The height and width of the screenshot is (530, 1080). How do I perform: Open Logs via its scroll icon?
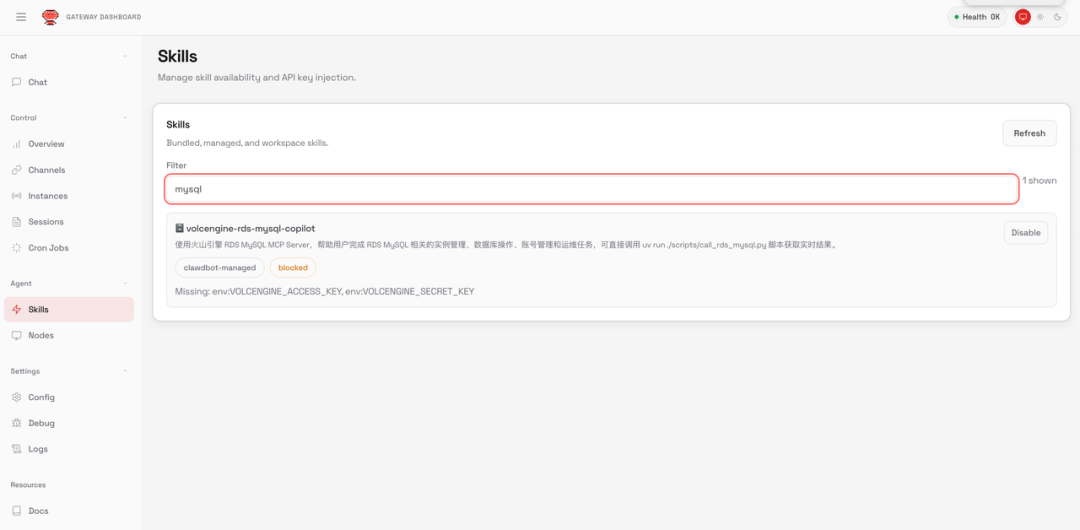click(17, 449)
